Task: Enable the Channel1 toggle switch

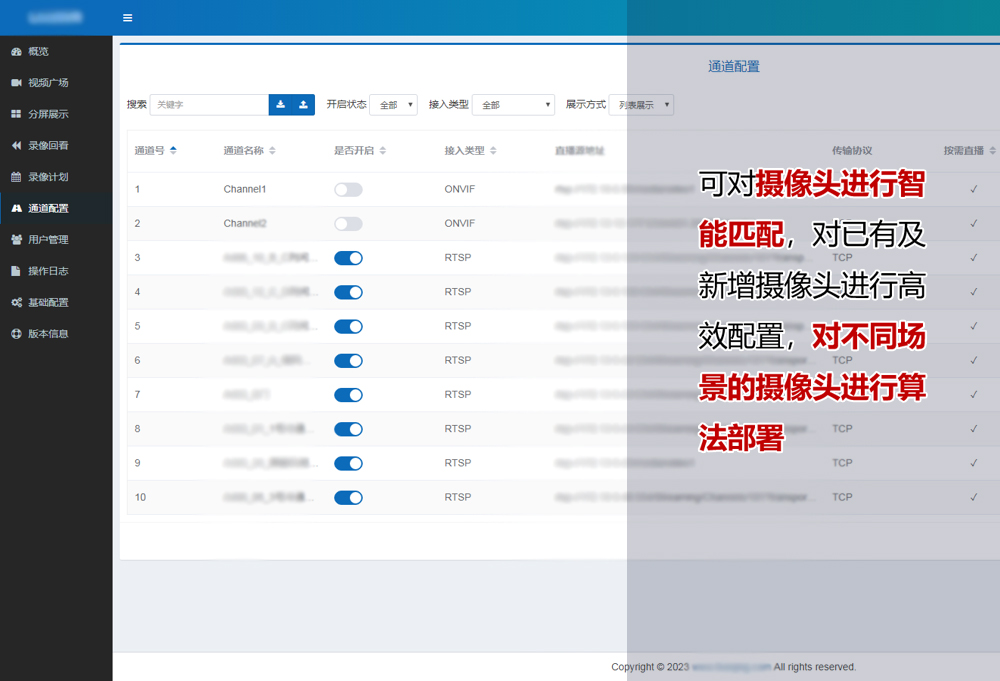Action: pyautogui.click(x=348, y=190)
